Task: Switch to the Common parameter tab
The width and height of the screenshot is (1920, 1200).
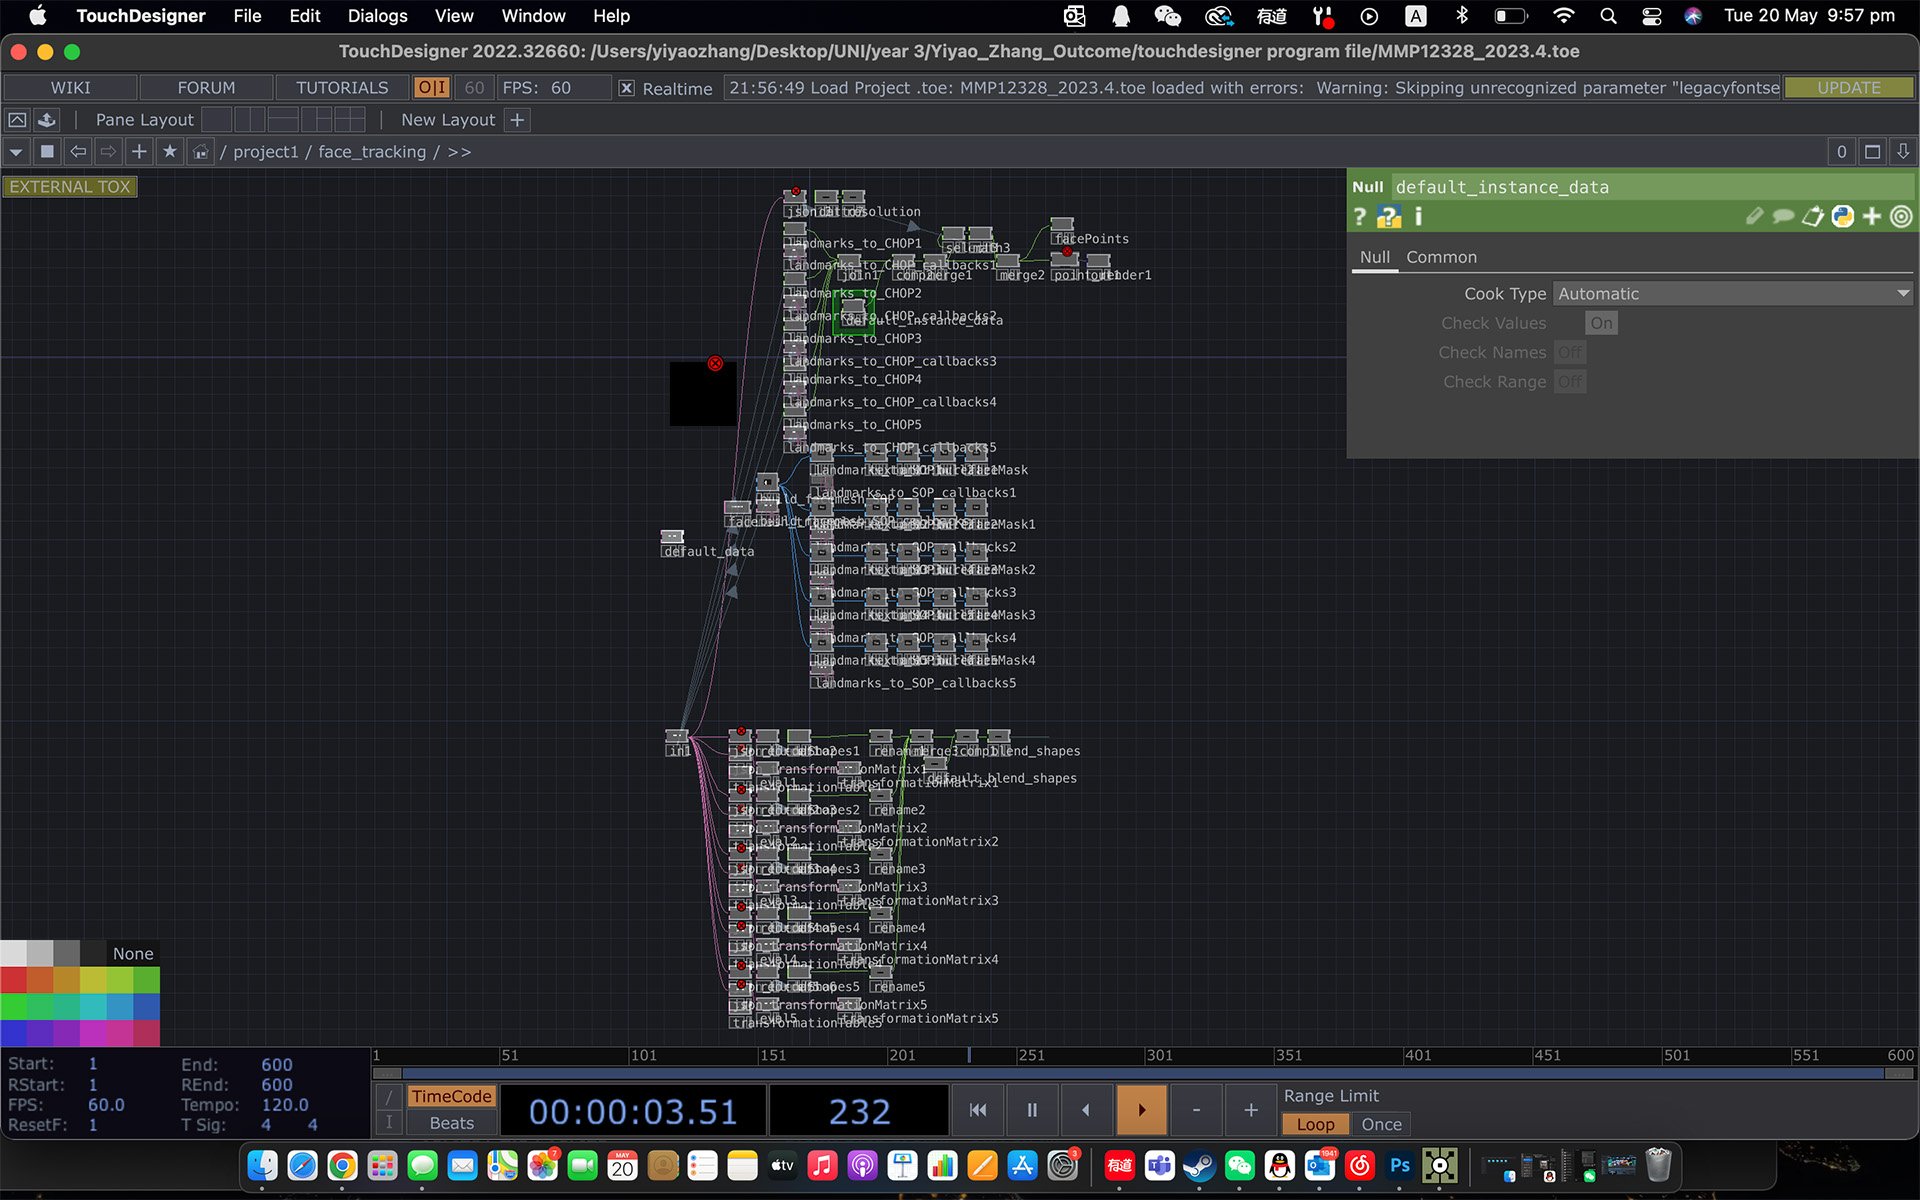Action: (x=1441, y=258)
